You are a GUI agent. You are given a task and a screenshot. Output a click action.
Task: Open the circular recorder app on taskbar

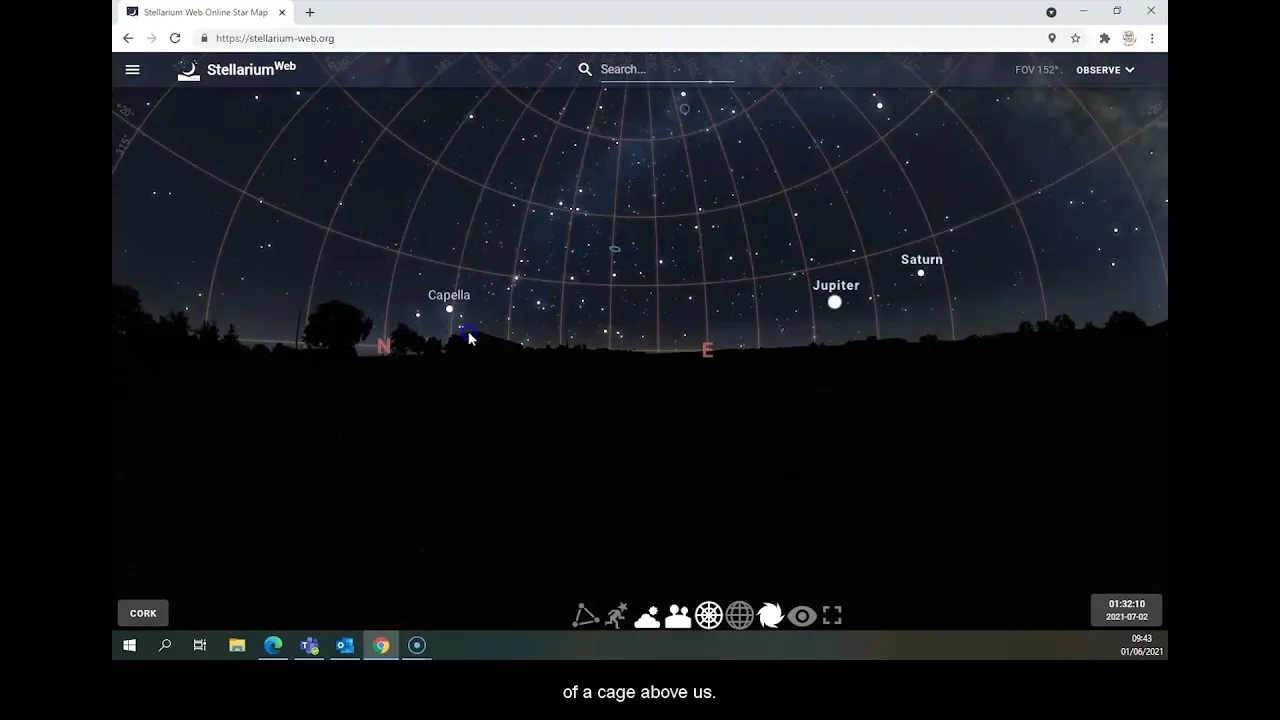point(417,646)
